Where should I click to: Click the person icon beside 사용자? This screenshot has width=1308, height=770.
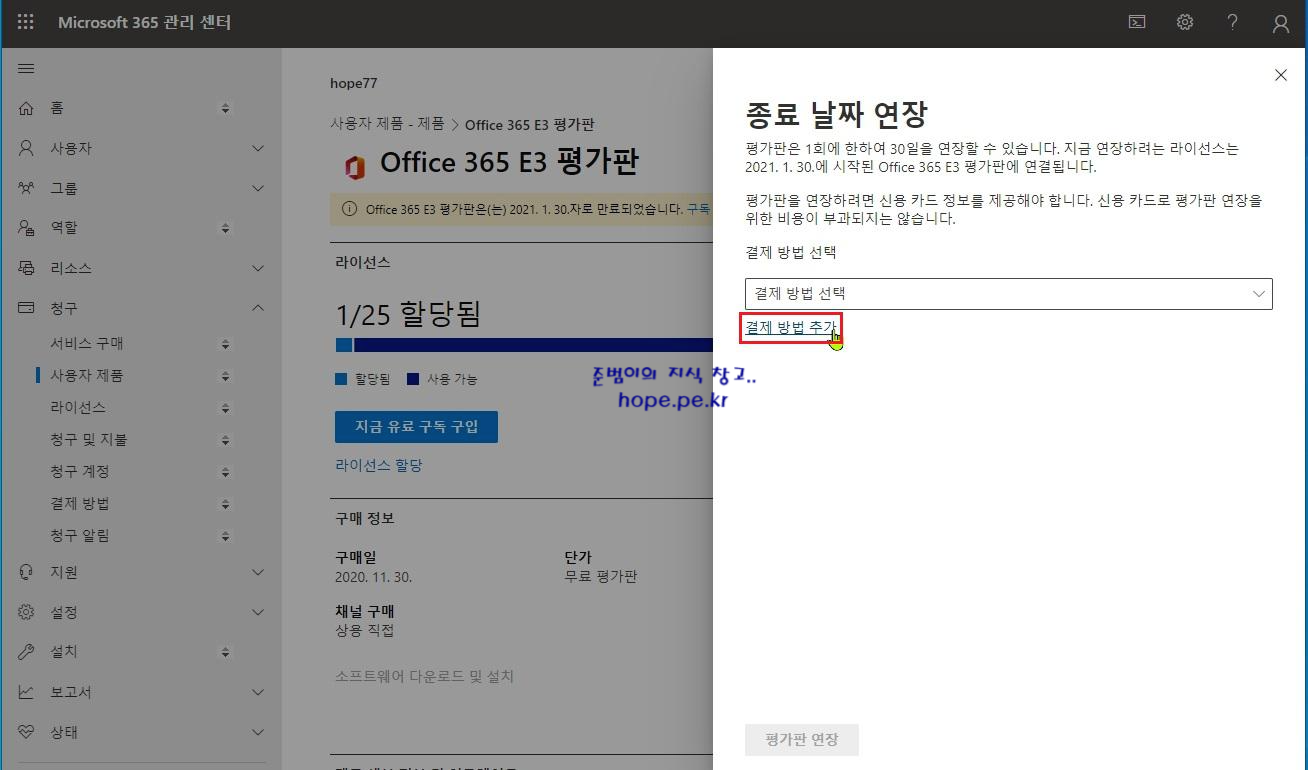[27, 148]
